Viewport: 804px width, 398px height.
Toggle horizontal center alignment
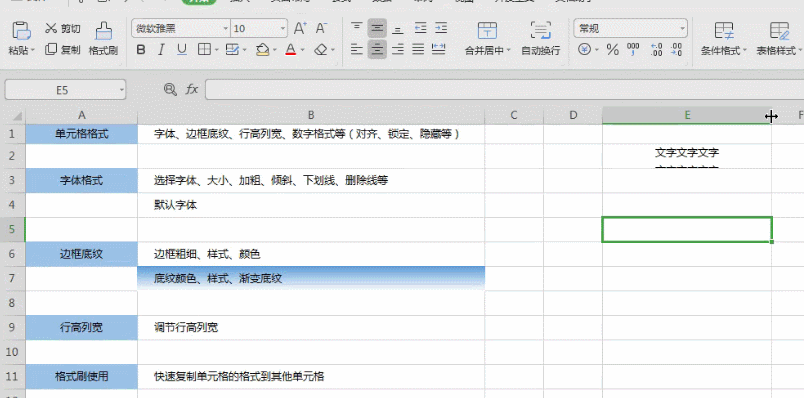[377, 50]
